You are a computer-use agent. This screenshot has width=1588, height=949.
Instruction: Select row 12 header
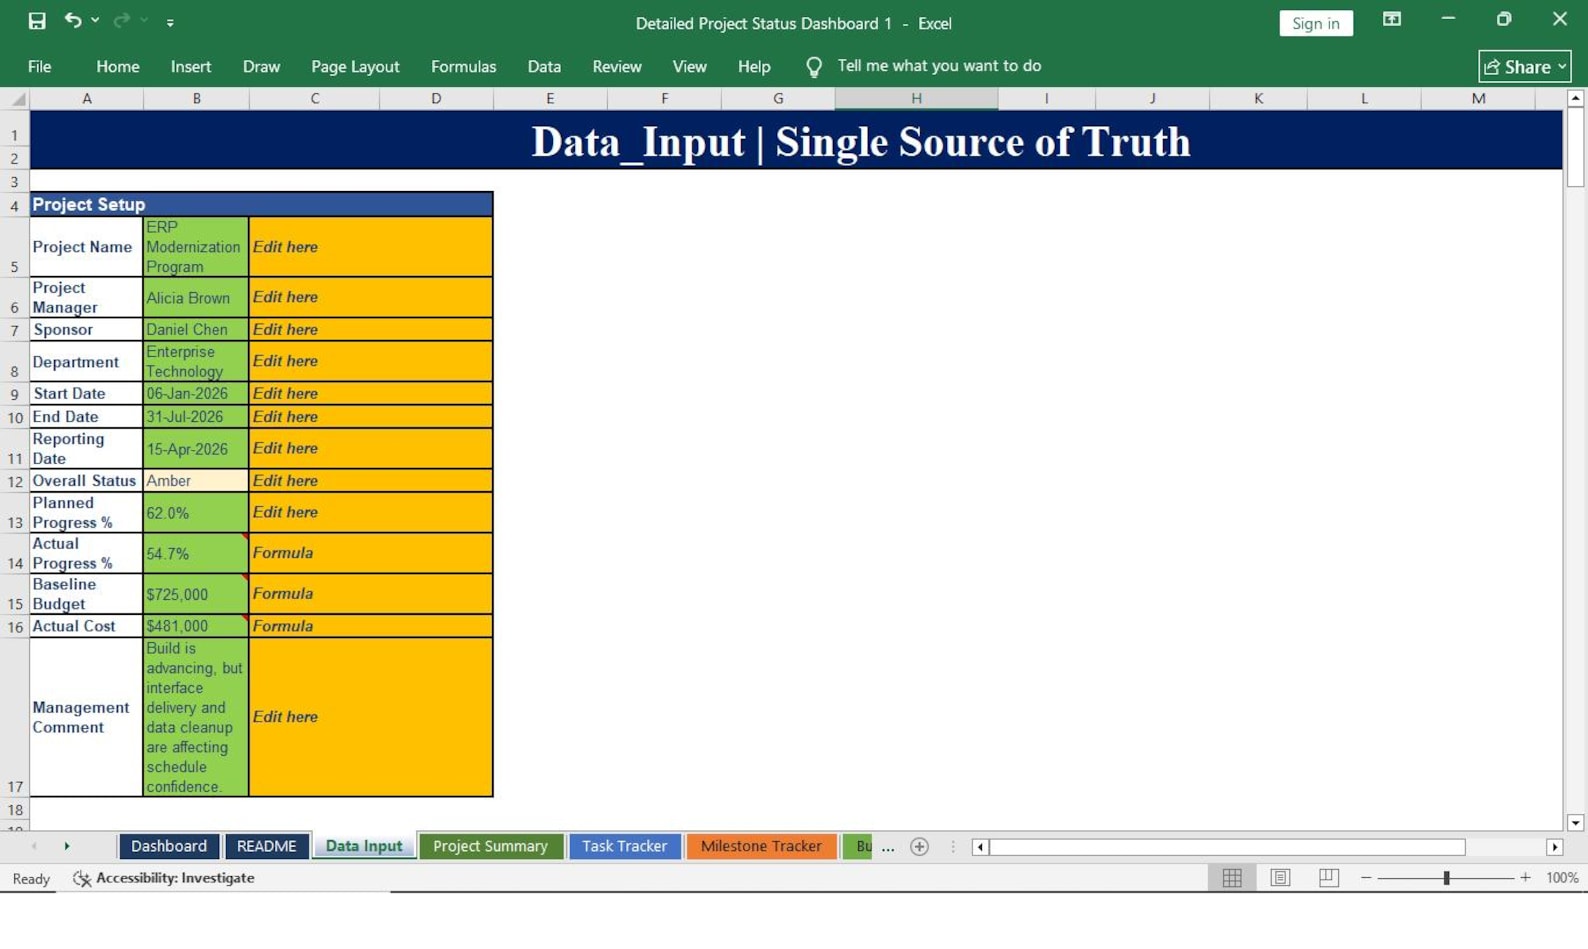click(x=15, y=481)
